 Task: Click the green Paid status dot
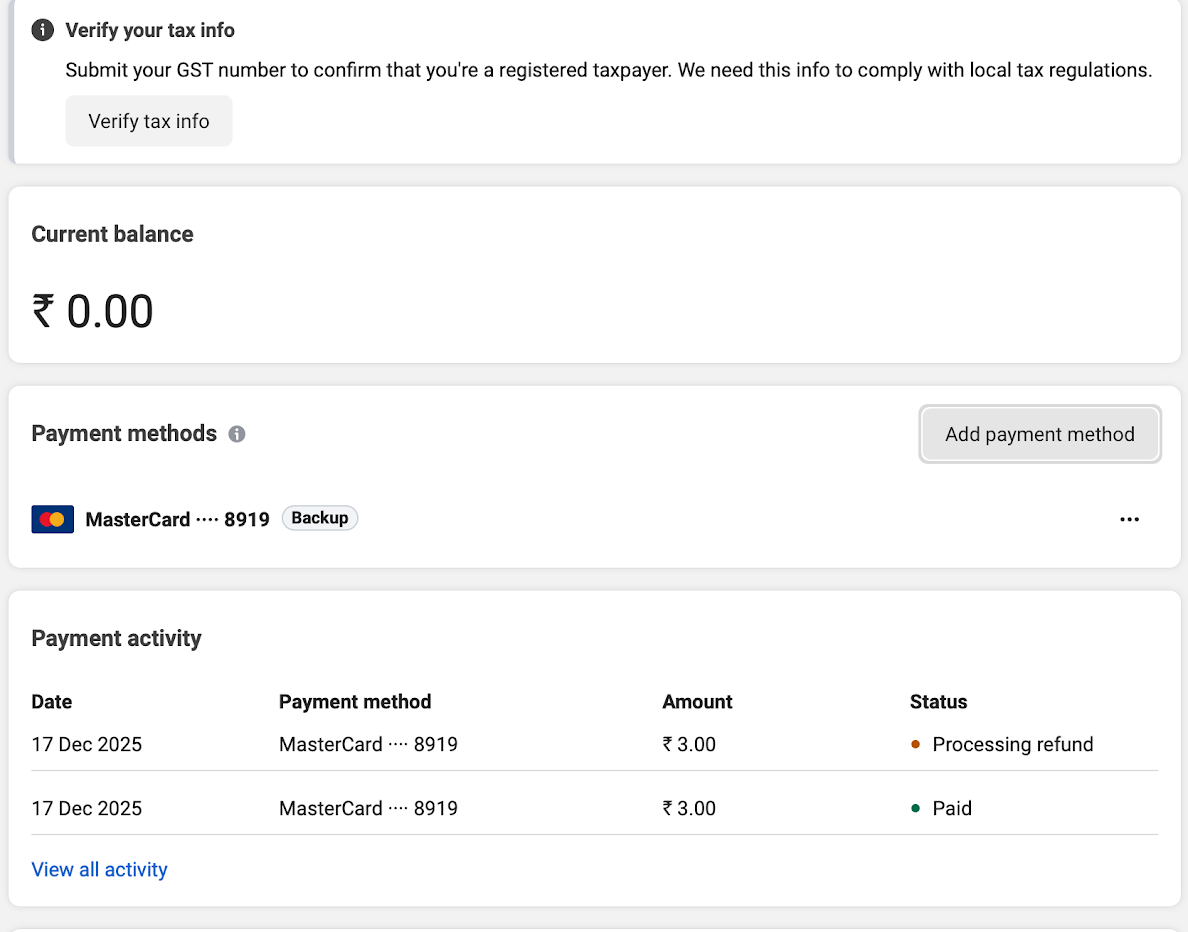point(915,808)
